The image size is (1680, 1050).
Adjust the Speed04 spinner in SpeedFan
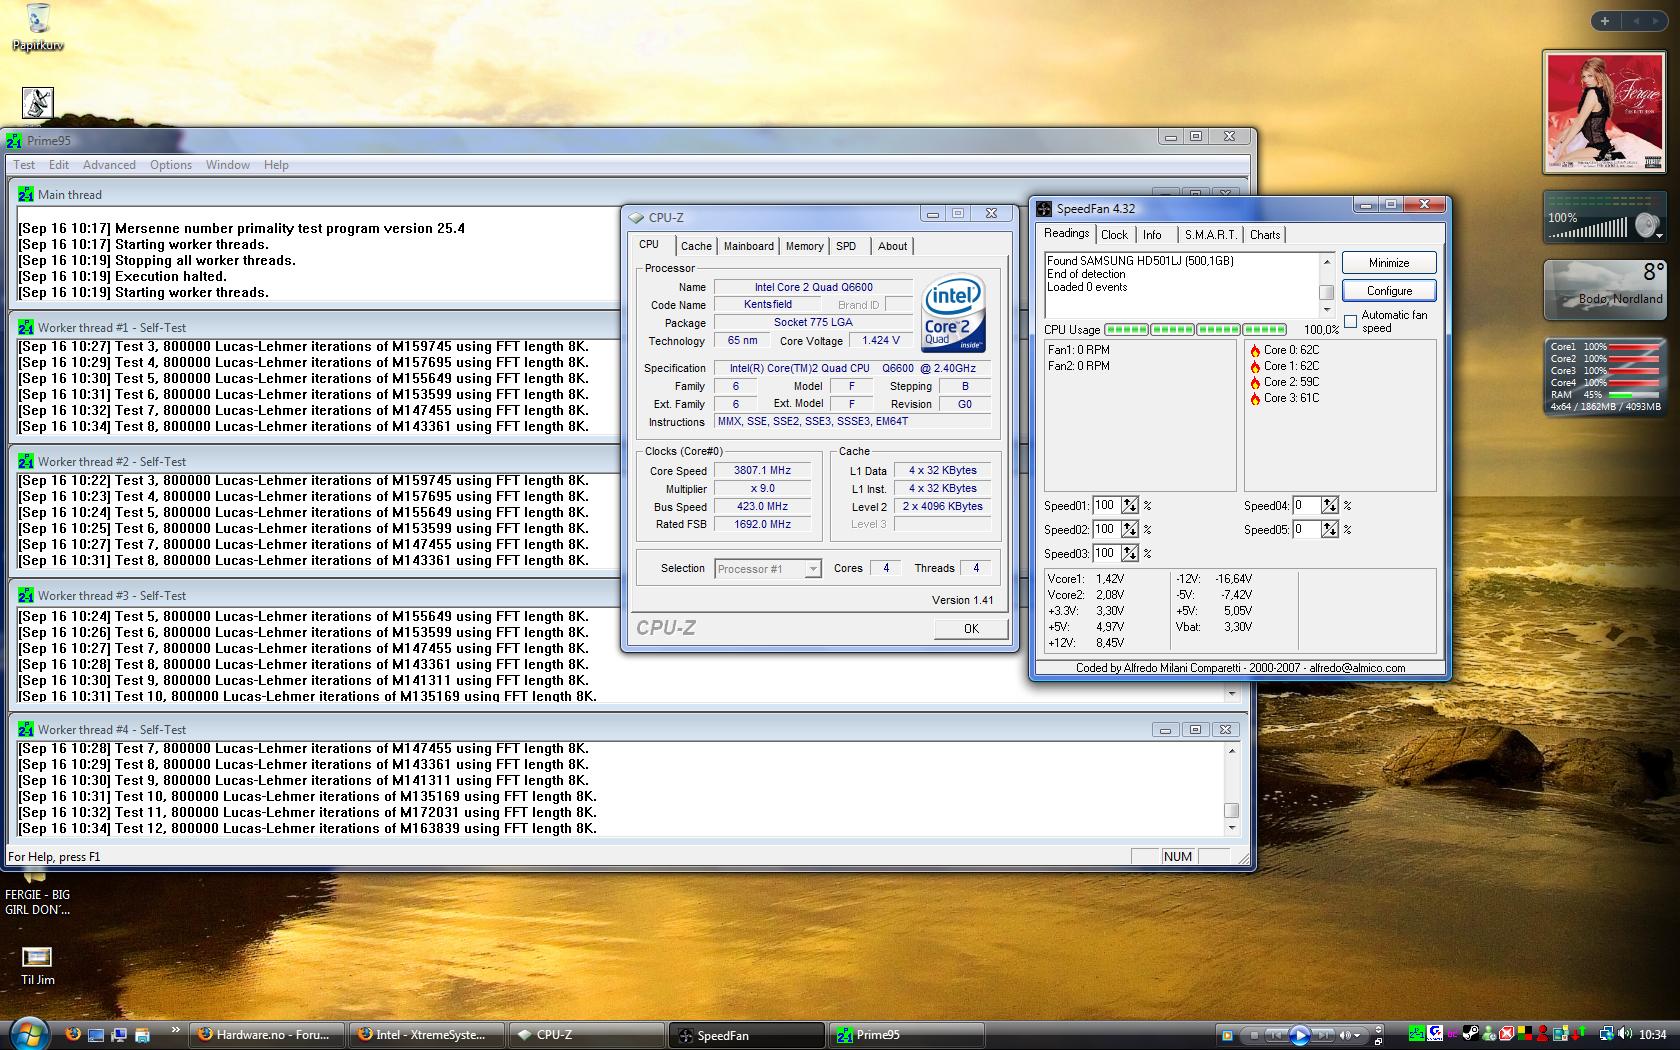click(1330, 506)
